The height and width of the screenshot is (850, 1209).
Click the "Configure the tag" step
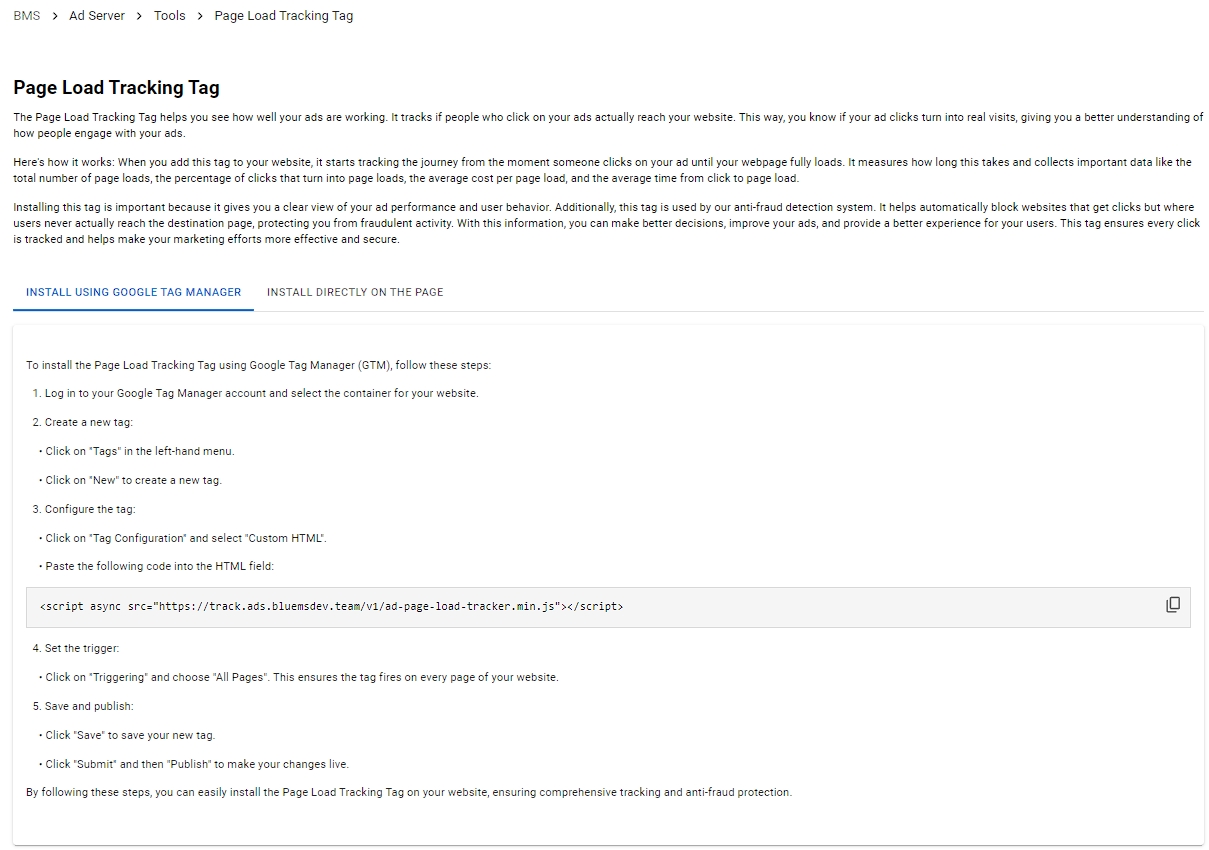point(90,509)
